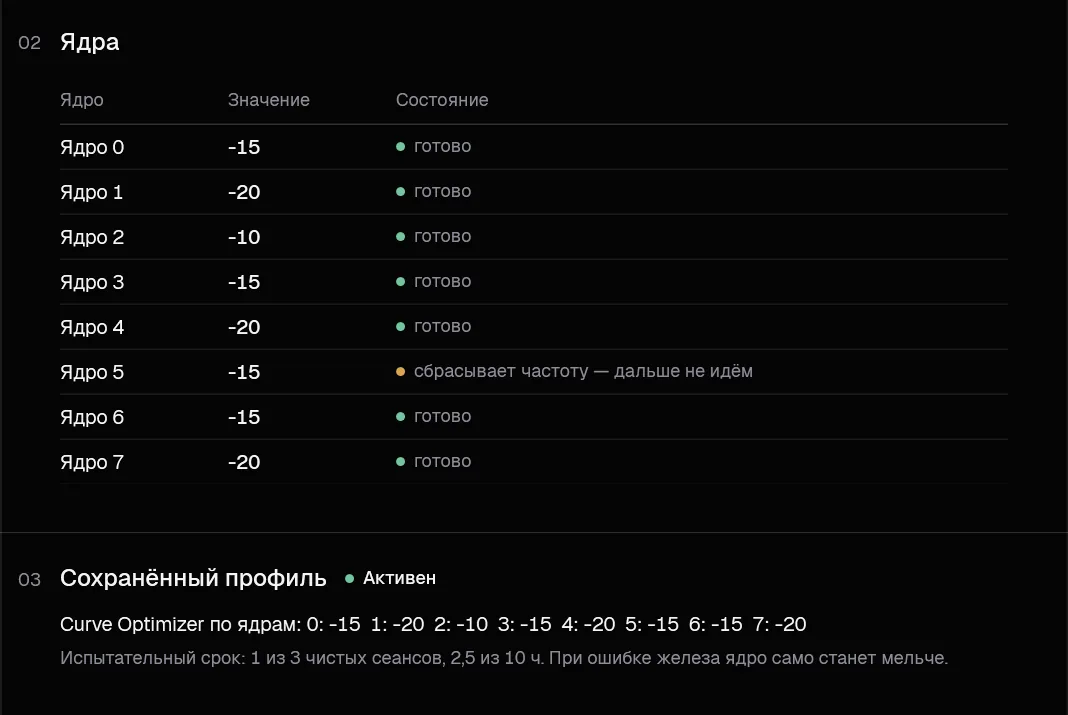Select the 'Ядро 4' row label

pos(92,327)
